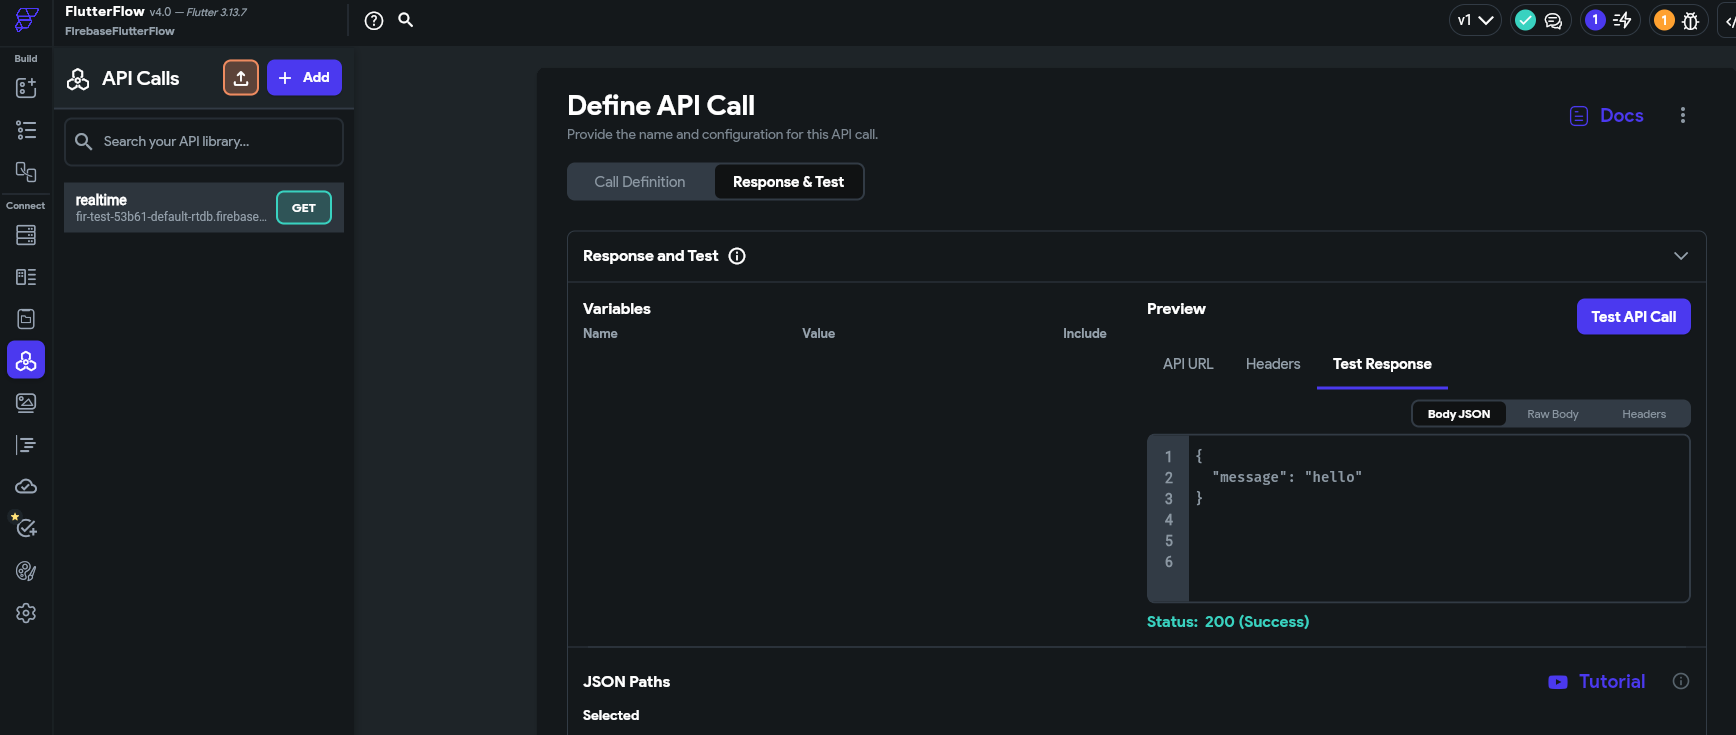This screenshot has height=735, width=1736.
Task: Open the Theme Settings palette icon
Action: 26,571
